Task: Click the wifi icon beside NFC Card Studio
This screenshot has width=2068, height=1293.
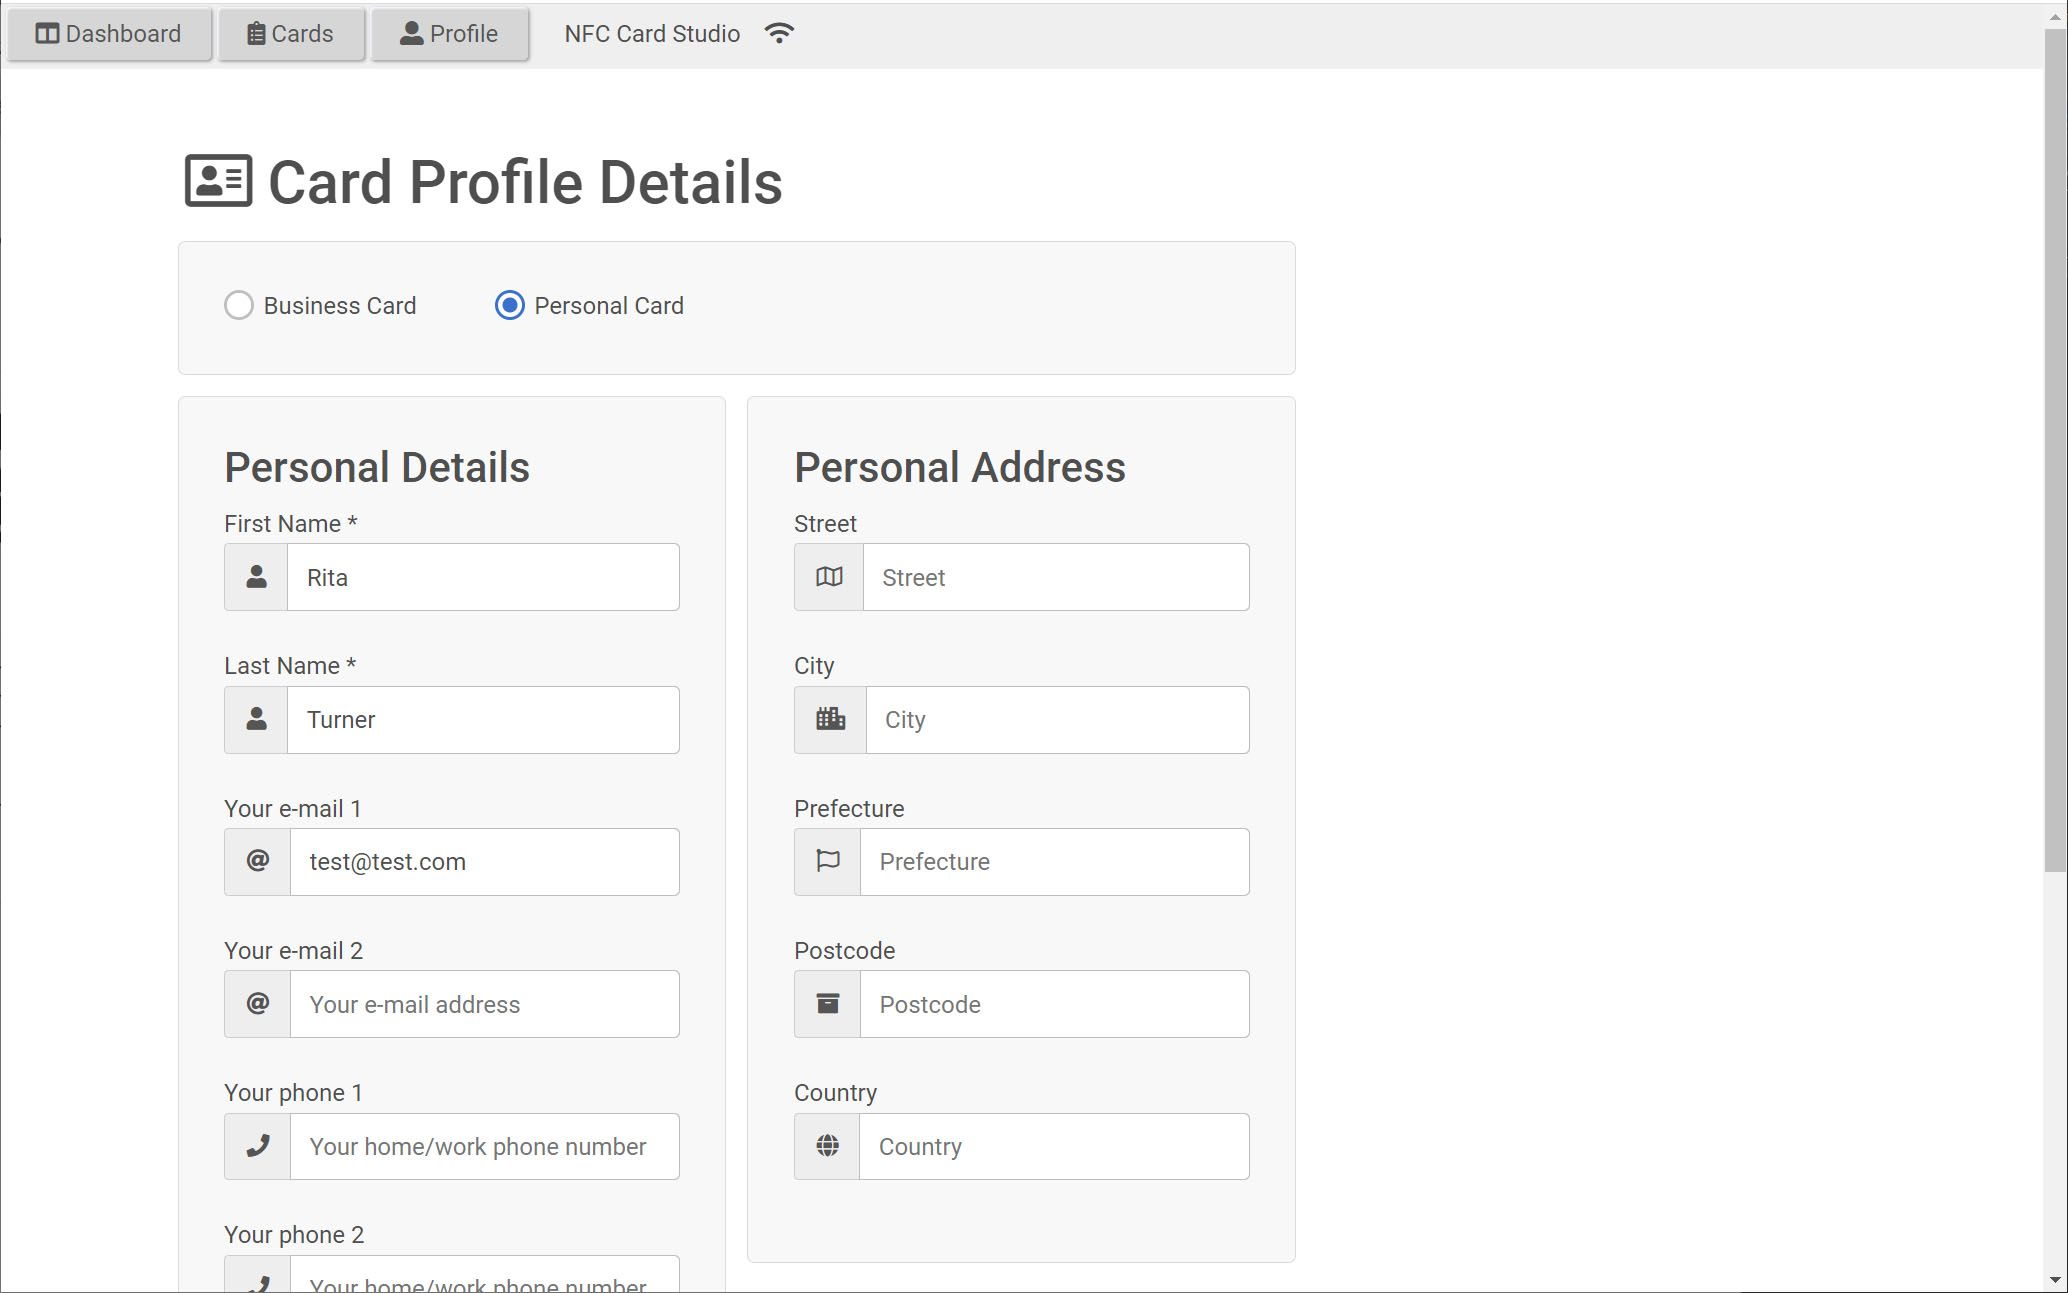Action: [x=779, y=33]
